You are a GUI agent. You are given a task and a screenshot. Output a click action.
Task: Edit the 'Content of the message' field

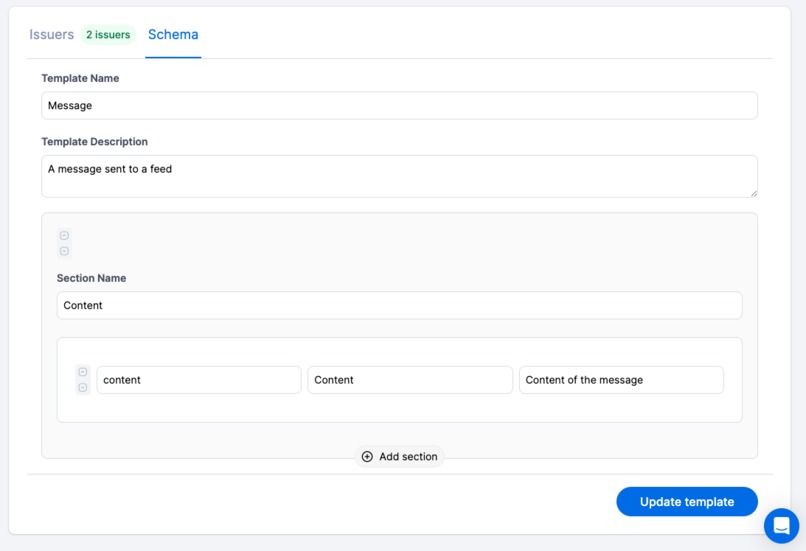pyautogui.click(x=621, y=380)
